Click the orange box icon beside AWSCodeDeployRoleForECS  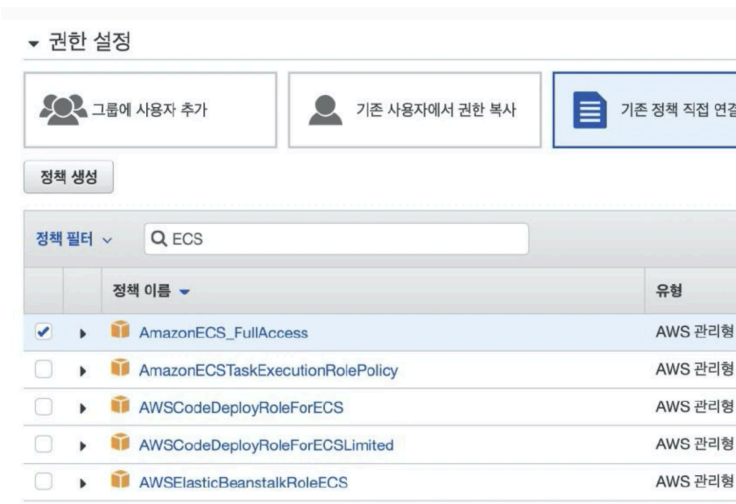point(120,405)
